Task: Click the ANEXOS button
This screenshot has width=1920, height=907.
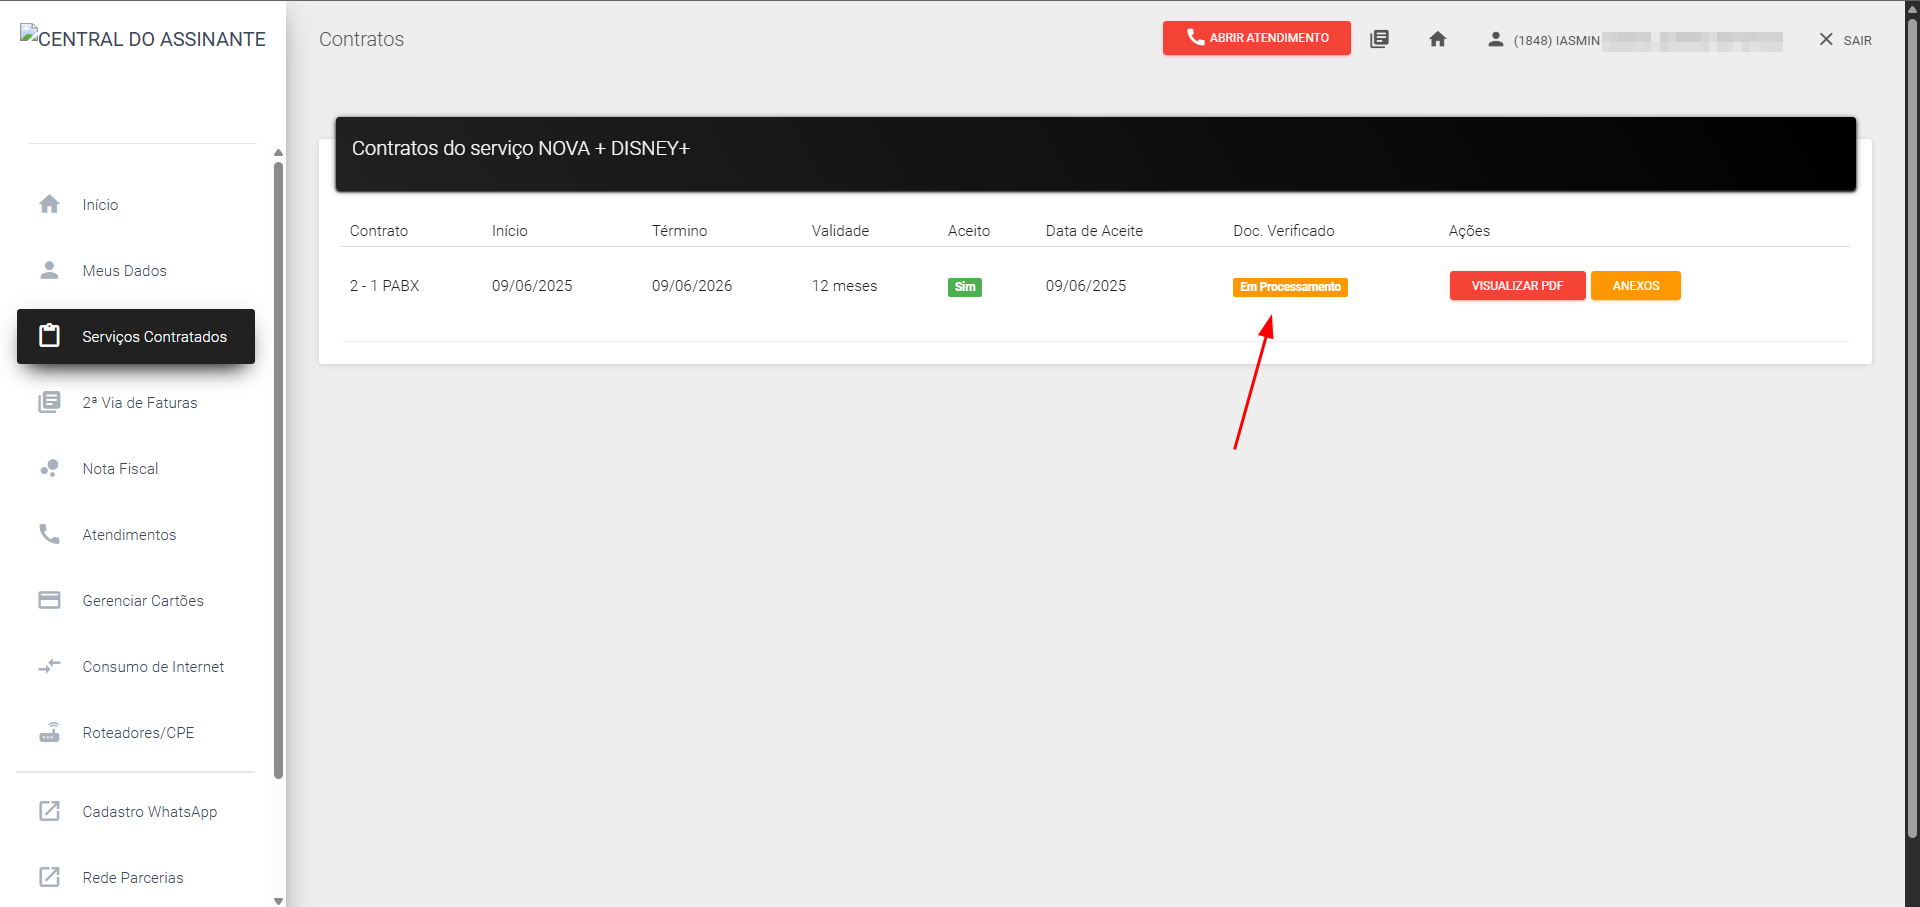Action: point(1635,285)
